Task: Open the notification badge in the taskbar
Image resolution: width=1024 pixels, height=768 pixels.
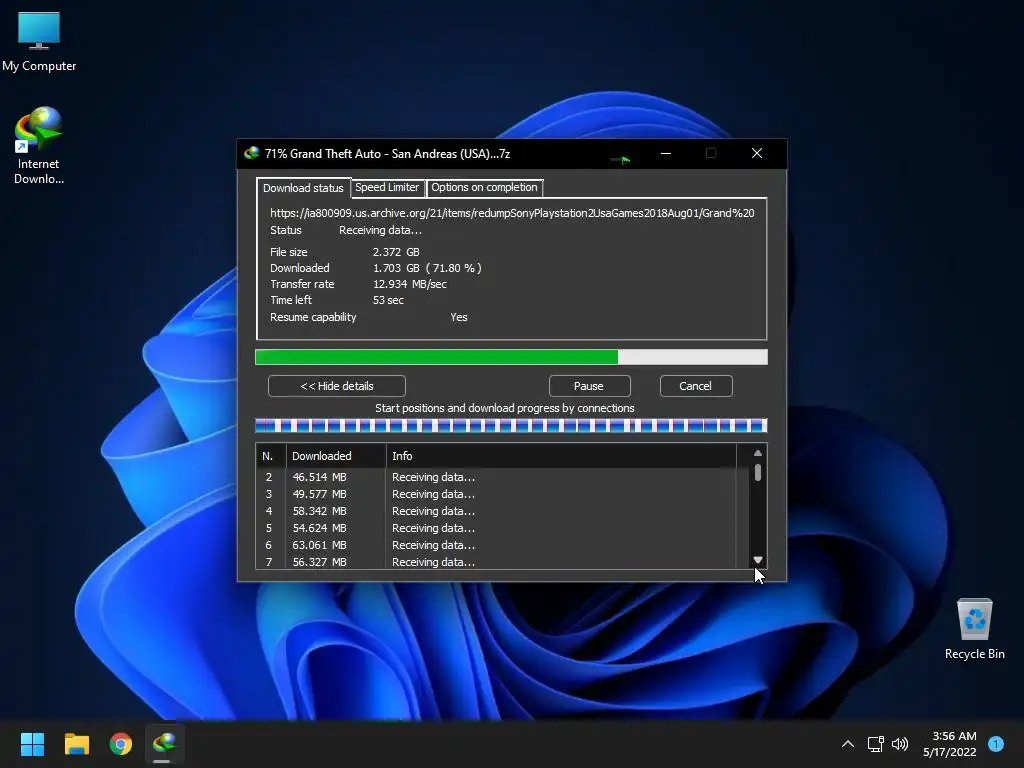Action: (996, 744)
